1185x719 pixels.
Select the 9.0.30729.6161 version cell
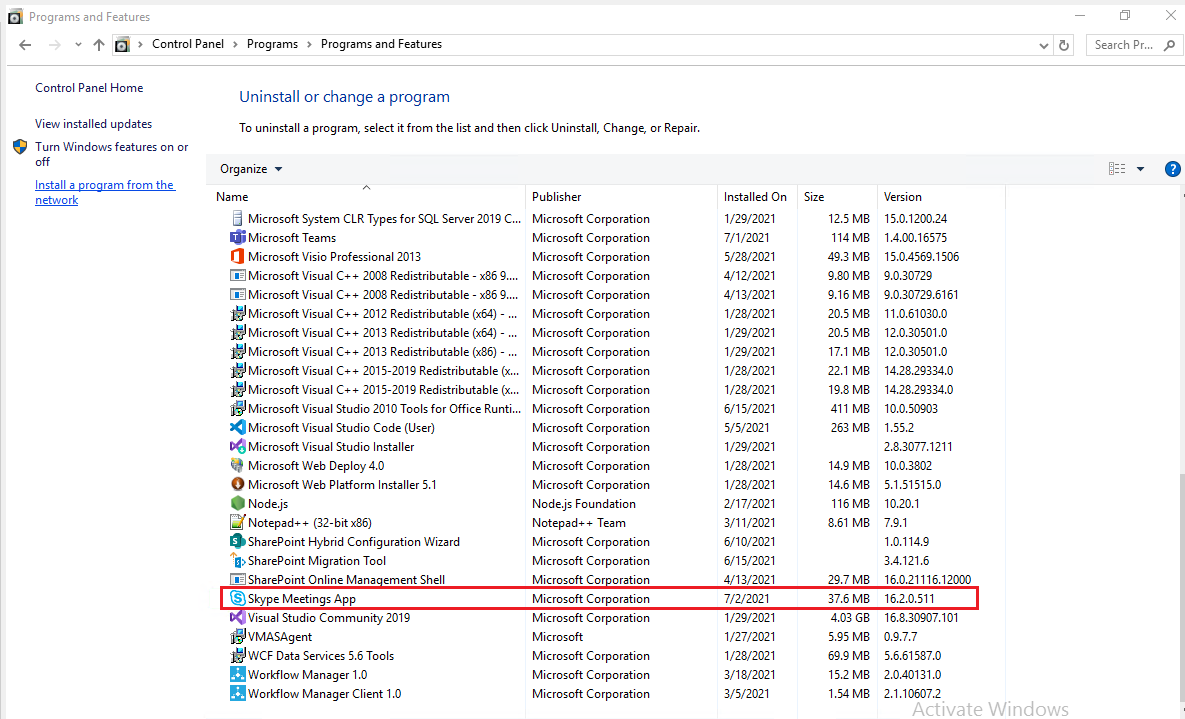point(921,295)
